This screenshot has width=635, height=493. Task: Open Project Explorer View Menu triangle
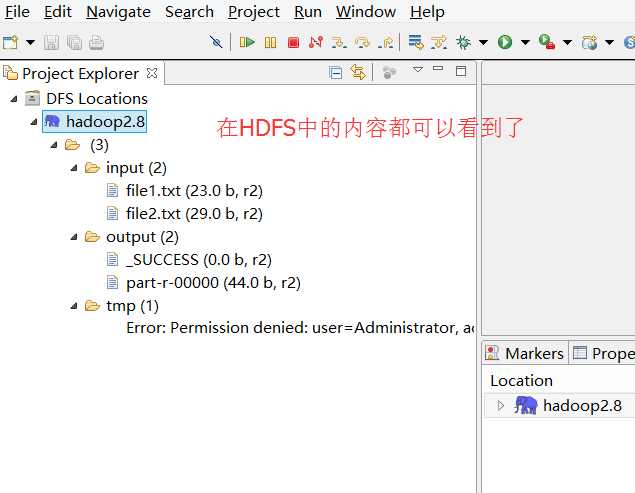tap(418, 70)
